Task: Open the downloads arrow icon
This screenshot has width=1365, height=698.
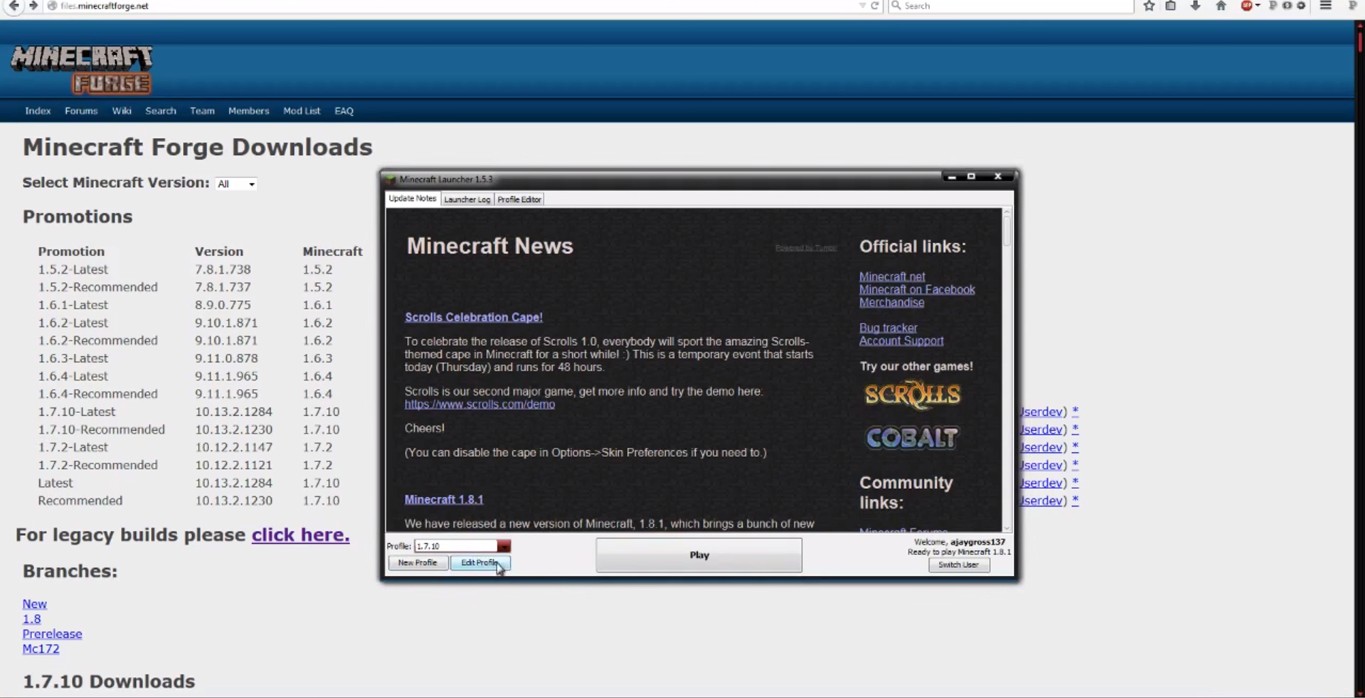Action: [x=1195, y=6]
